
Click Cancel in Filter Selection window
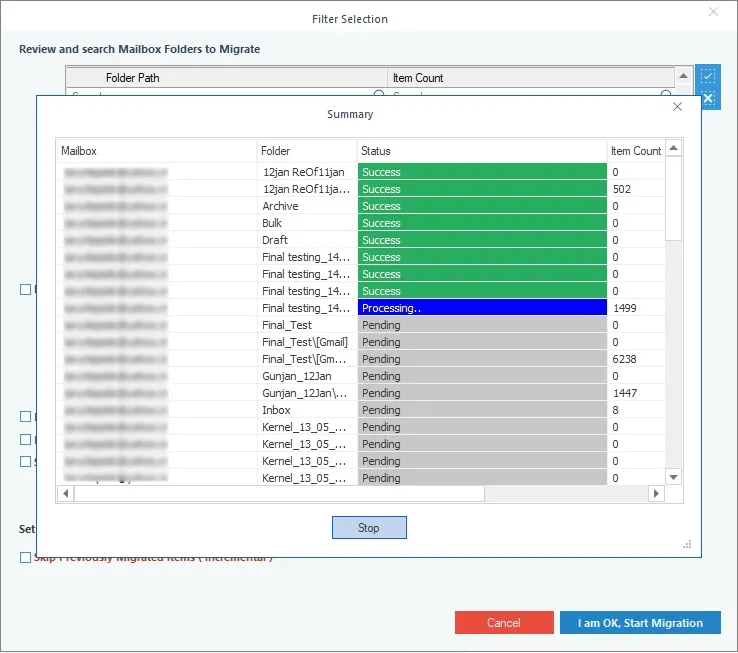point(504,622)
